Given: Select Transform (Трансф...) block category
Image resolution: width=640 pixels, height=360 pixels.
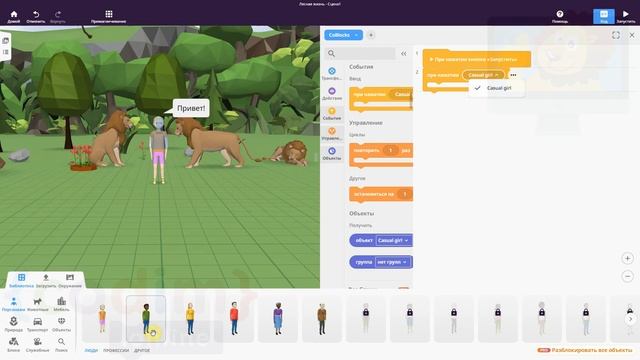Looking at the screenshot, I should pos(332,73).
